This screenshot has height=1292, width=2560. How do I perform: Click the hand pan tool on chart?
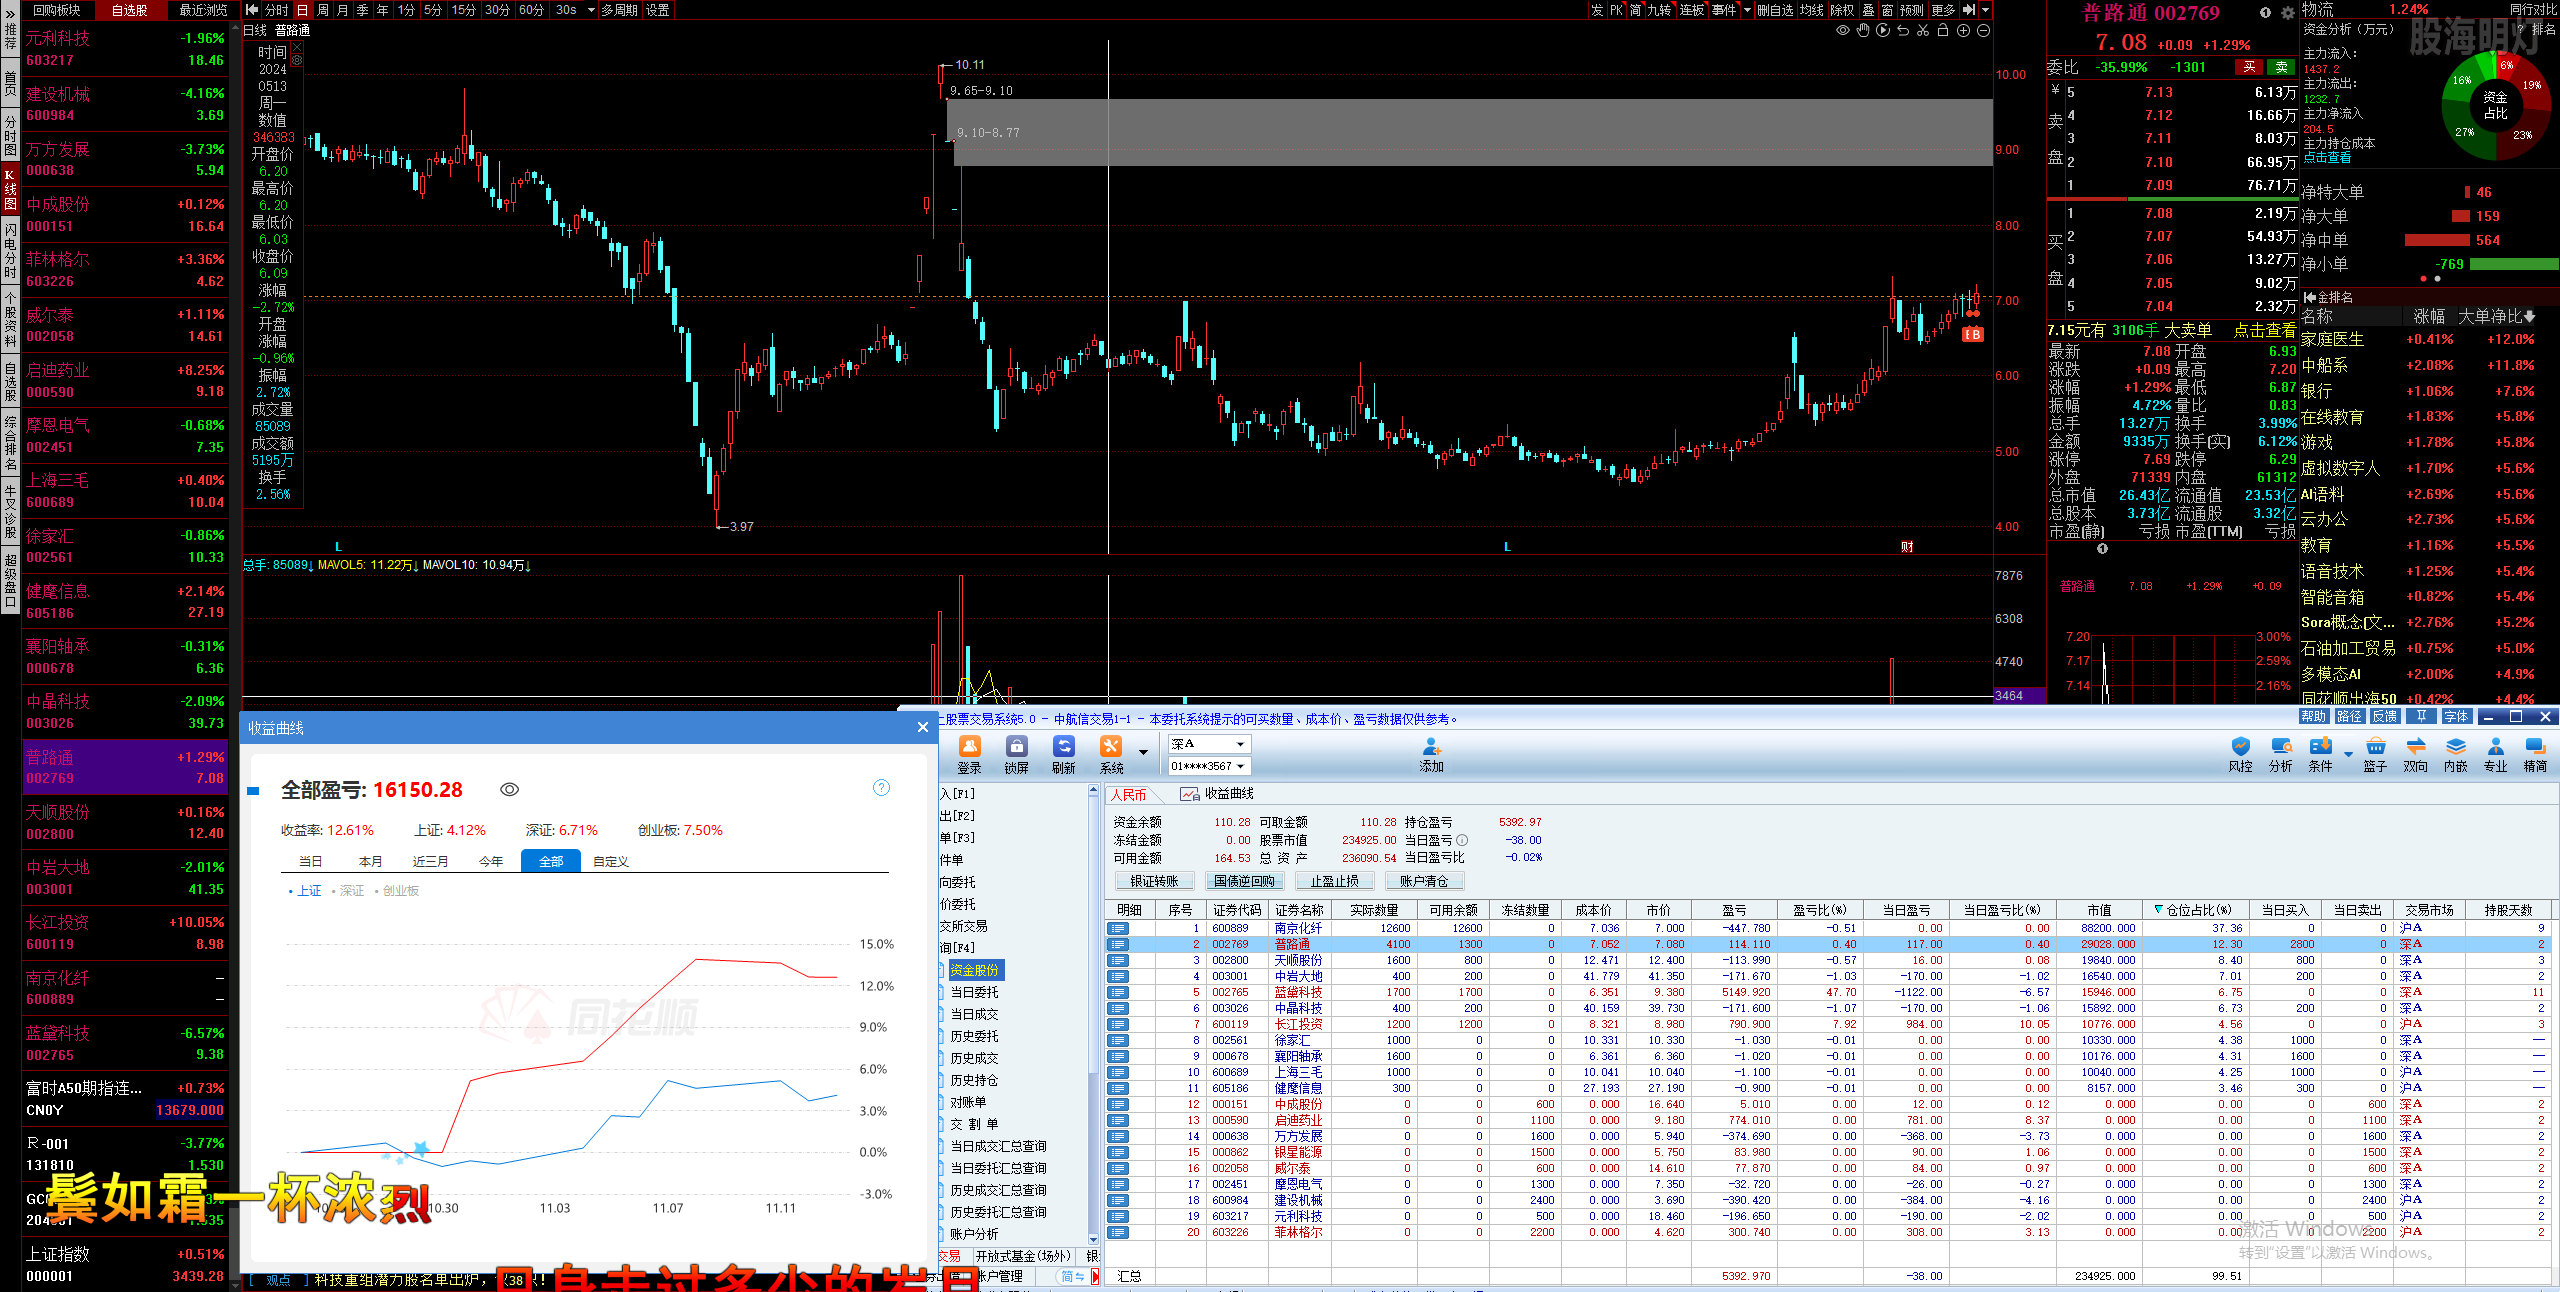(x=1863, y=31)
